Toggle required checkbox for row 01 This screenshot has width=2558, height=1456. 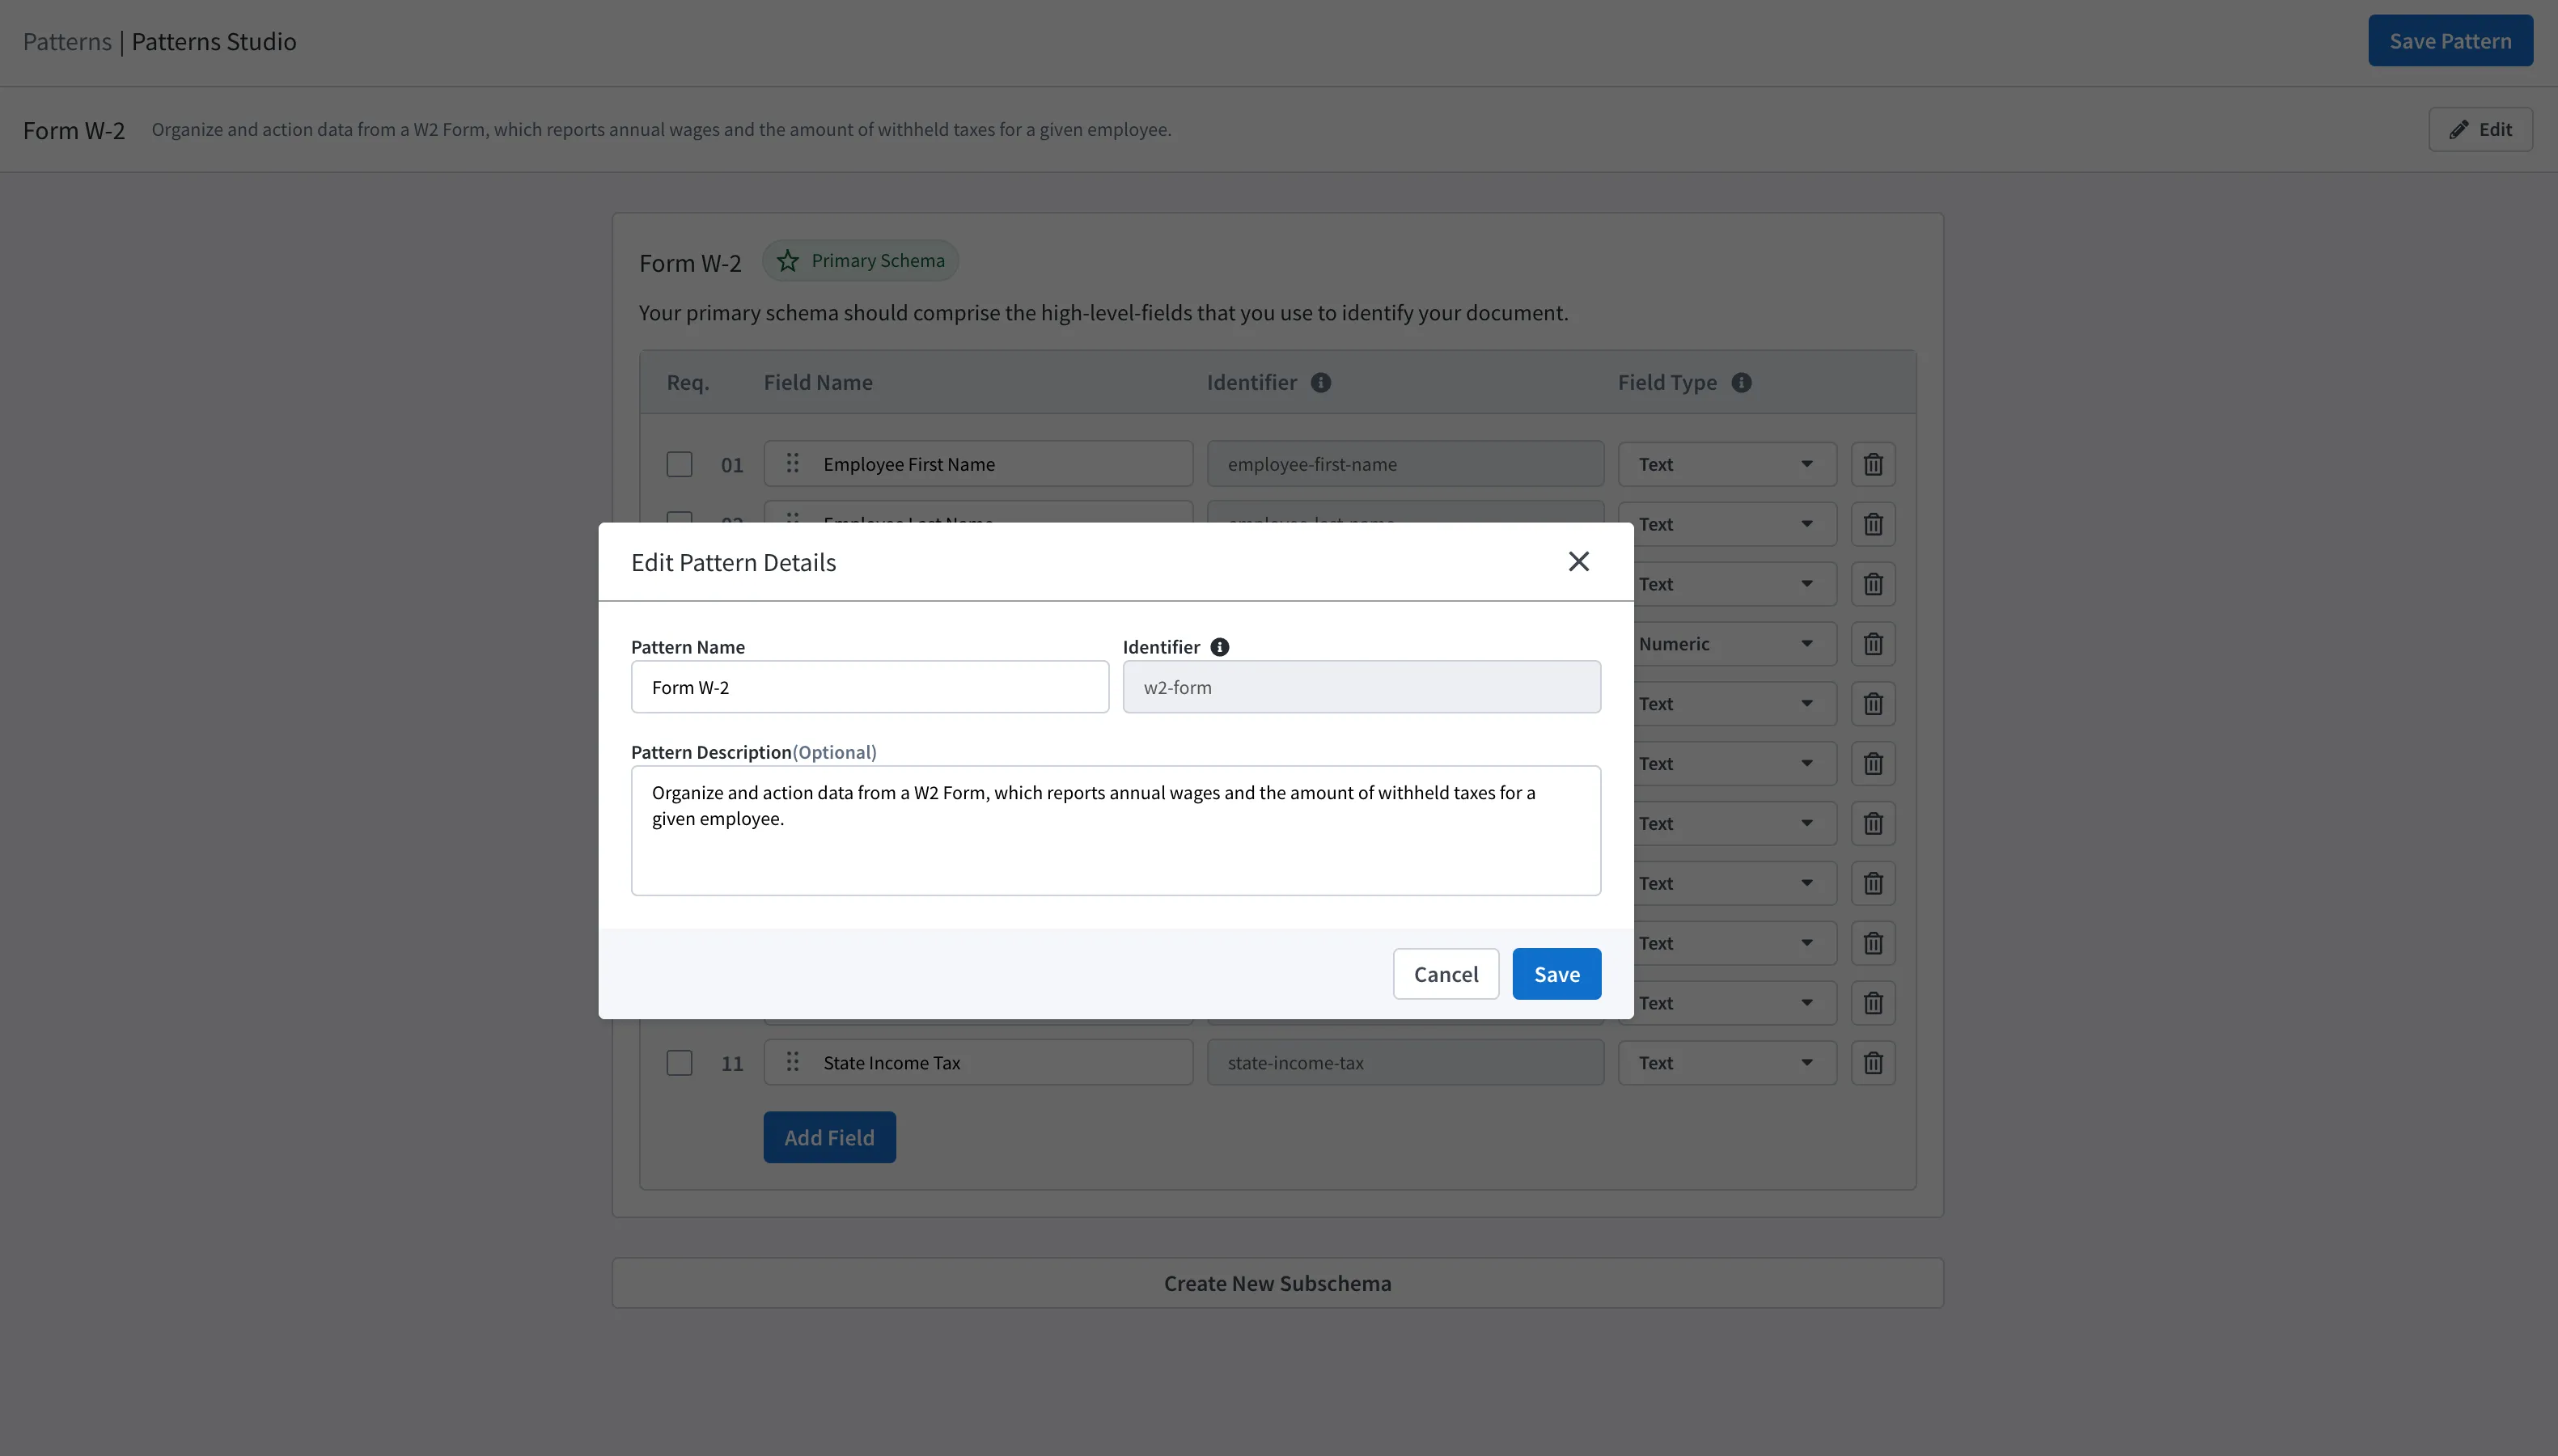(679, 464)
